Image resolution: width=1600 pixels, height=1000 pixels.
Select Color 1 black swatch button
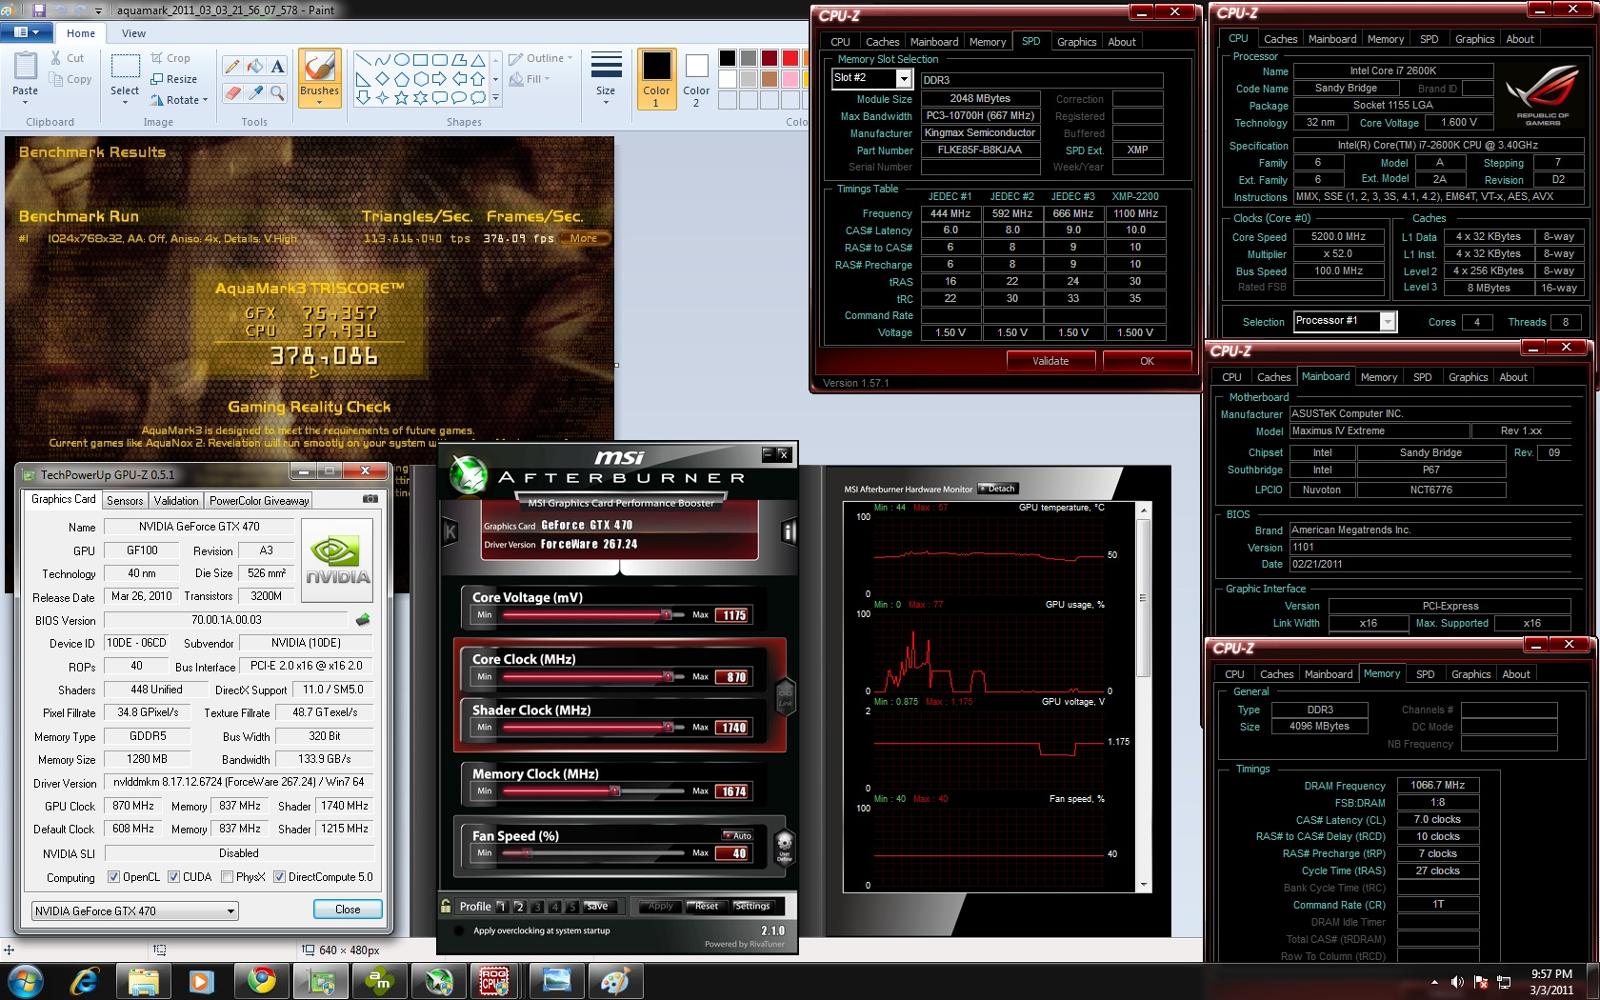656,79
